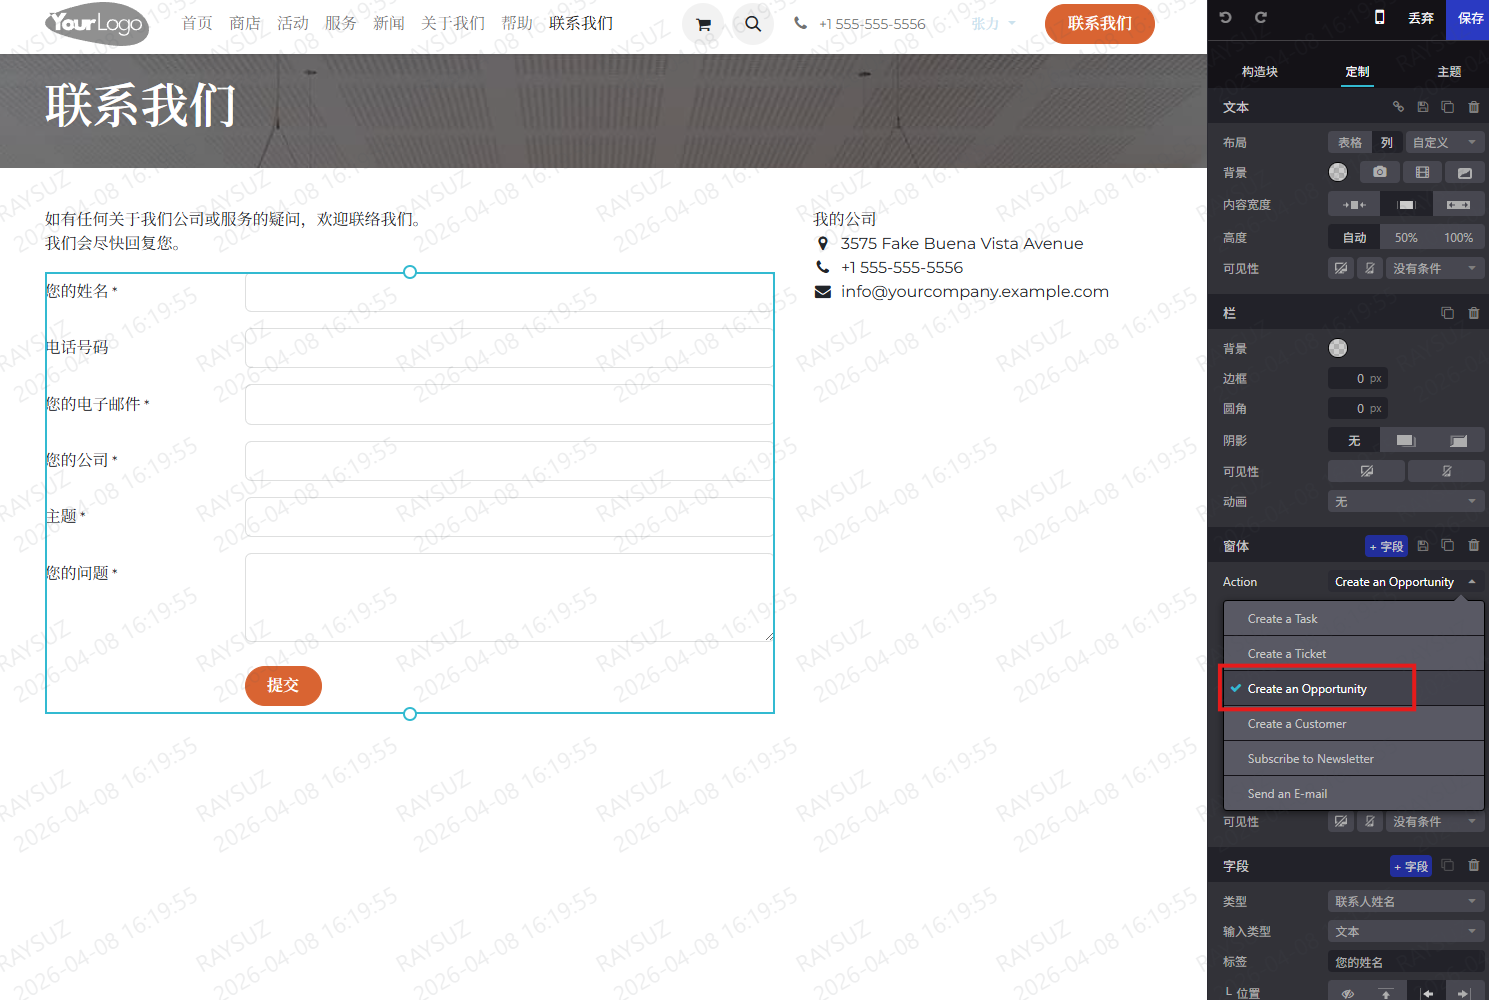Add a field with 窗体 +字段 button
Image resolution: width=1489 pixels, height=1000 pixels.
point(1387,546)
